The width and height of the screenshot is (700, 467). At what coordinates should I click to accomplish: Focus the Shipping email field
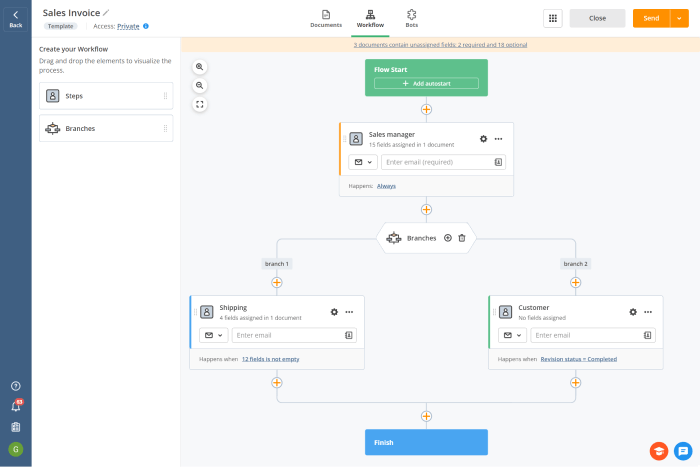294,335
